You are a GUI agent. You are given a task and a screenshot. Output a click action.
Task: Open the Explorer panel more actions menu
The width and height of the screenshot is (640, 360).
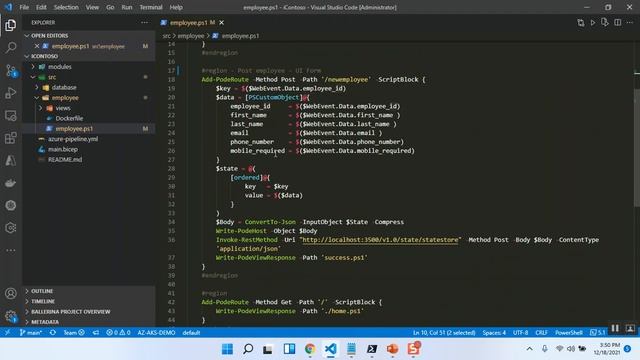tap(144, 22)
